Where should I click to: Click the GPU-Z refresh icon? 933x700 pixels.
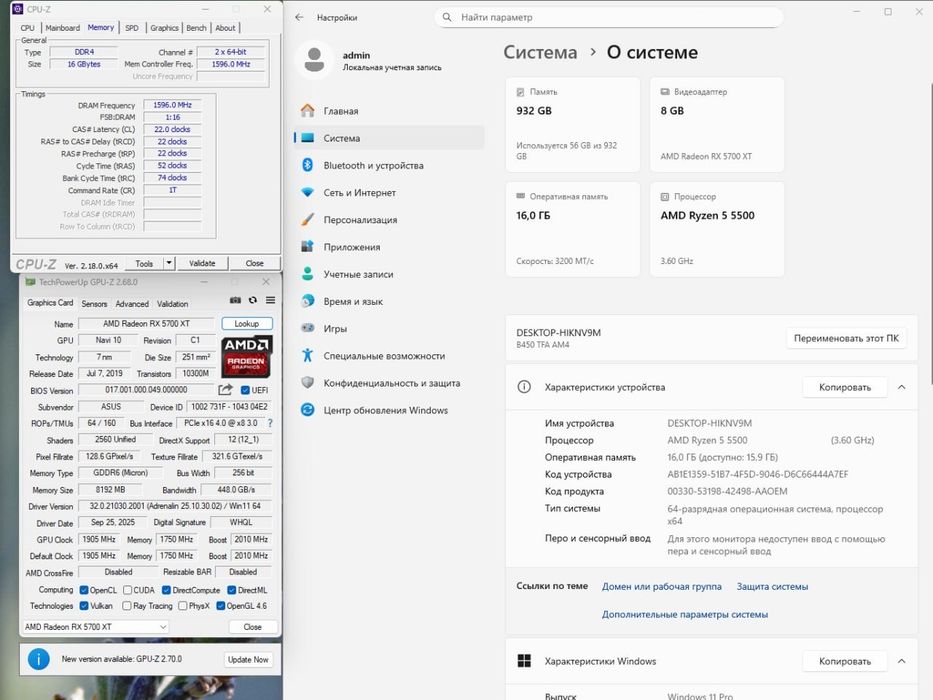[253, 300]
